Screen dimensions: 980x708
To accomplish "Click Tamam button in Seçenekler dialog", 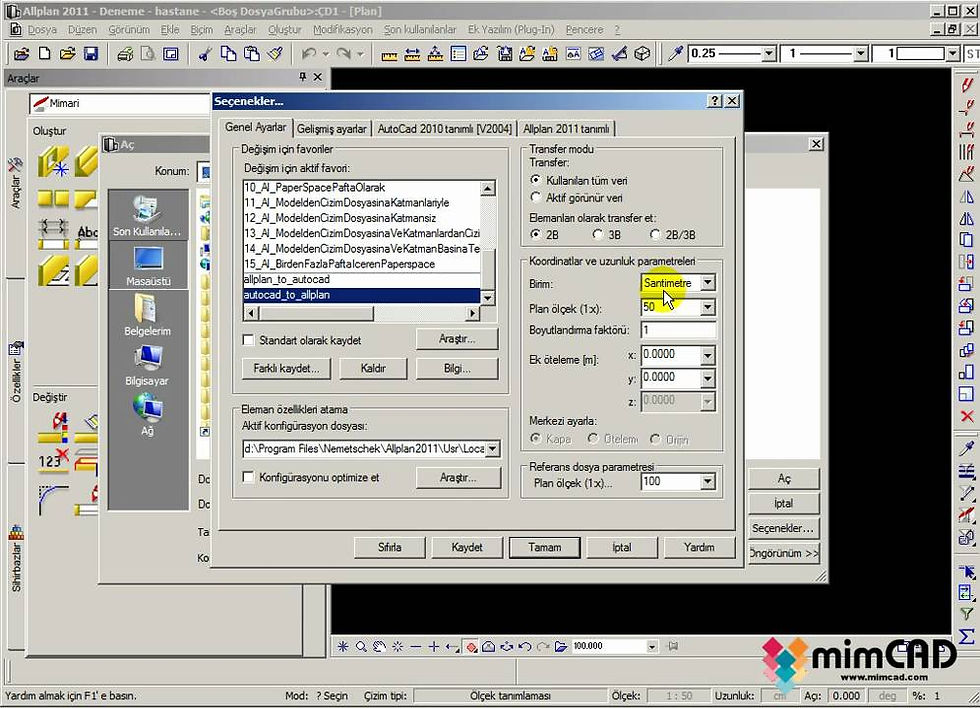I will (544, 547).
